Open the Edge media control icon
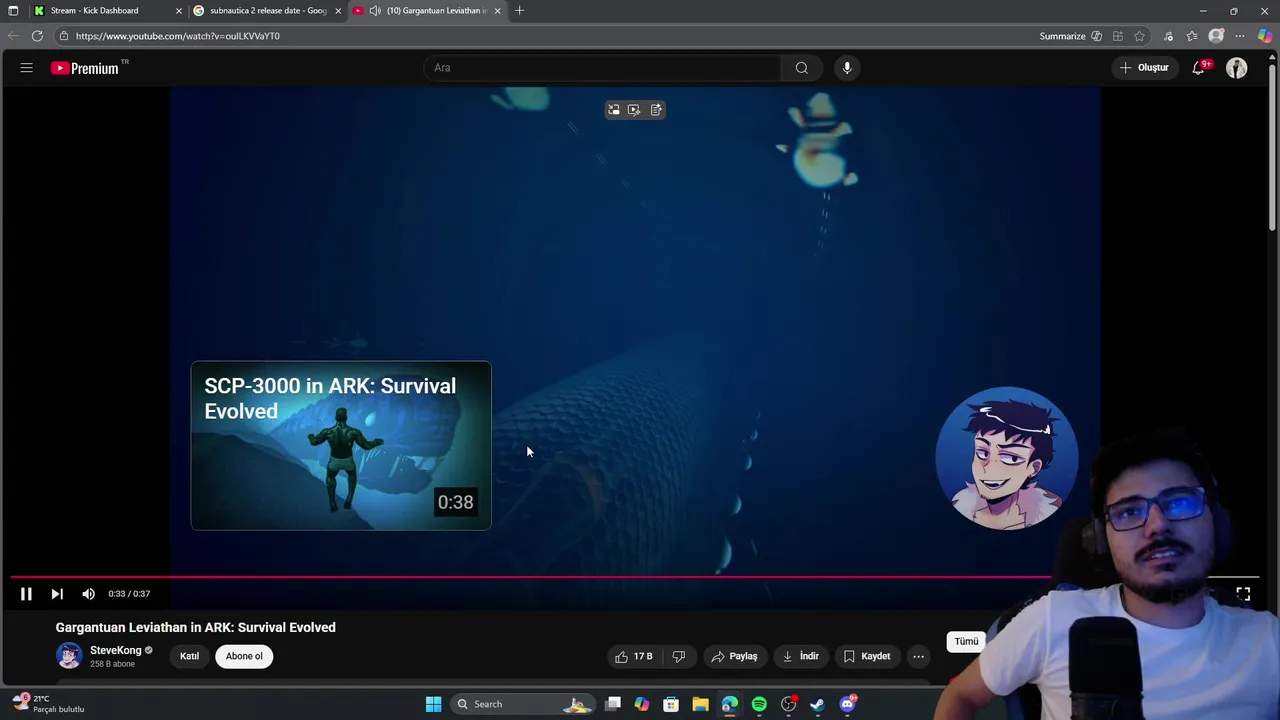1280x720 pixels. point(1168,36)
